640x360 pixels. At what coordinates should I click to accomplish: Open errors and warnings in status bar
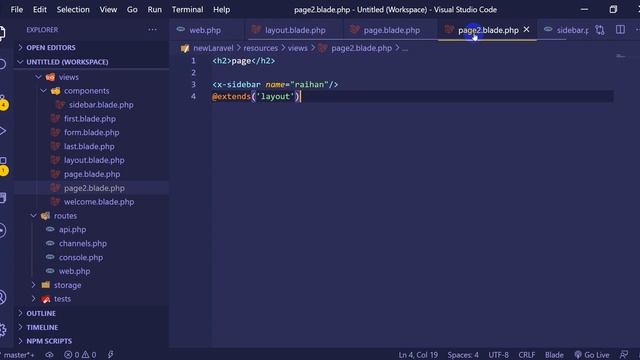[x=80, y=355]
